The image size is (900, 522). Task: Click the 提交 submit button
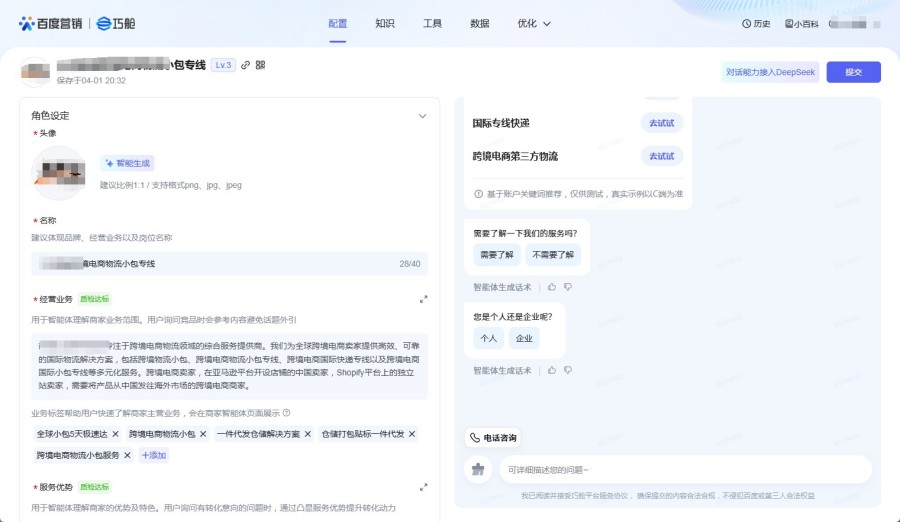pos(853,72)
